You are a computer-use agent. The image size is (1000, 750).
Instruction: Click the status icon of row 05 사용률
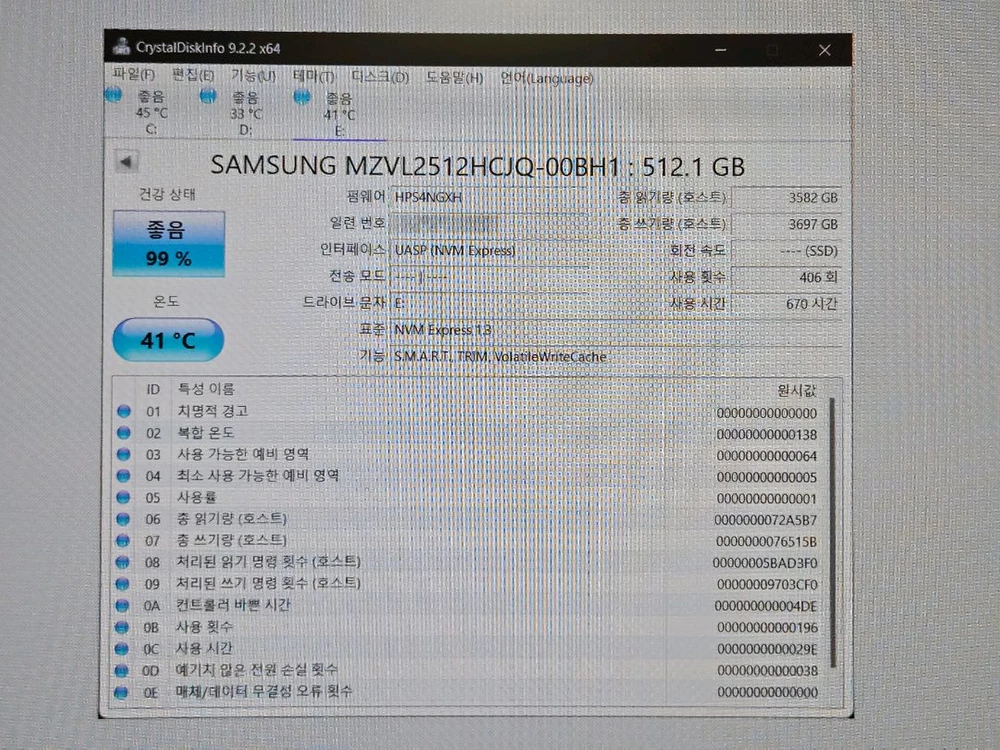[123, 497]
